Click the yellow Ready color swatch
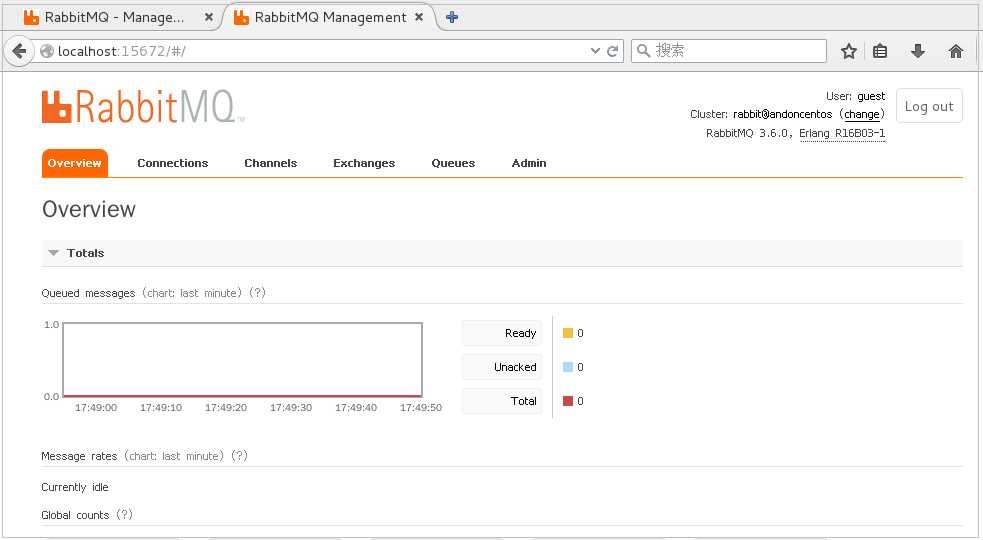 tap(568, 333)
